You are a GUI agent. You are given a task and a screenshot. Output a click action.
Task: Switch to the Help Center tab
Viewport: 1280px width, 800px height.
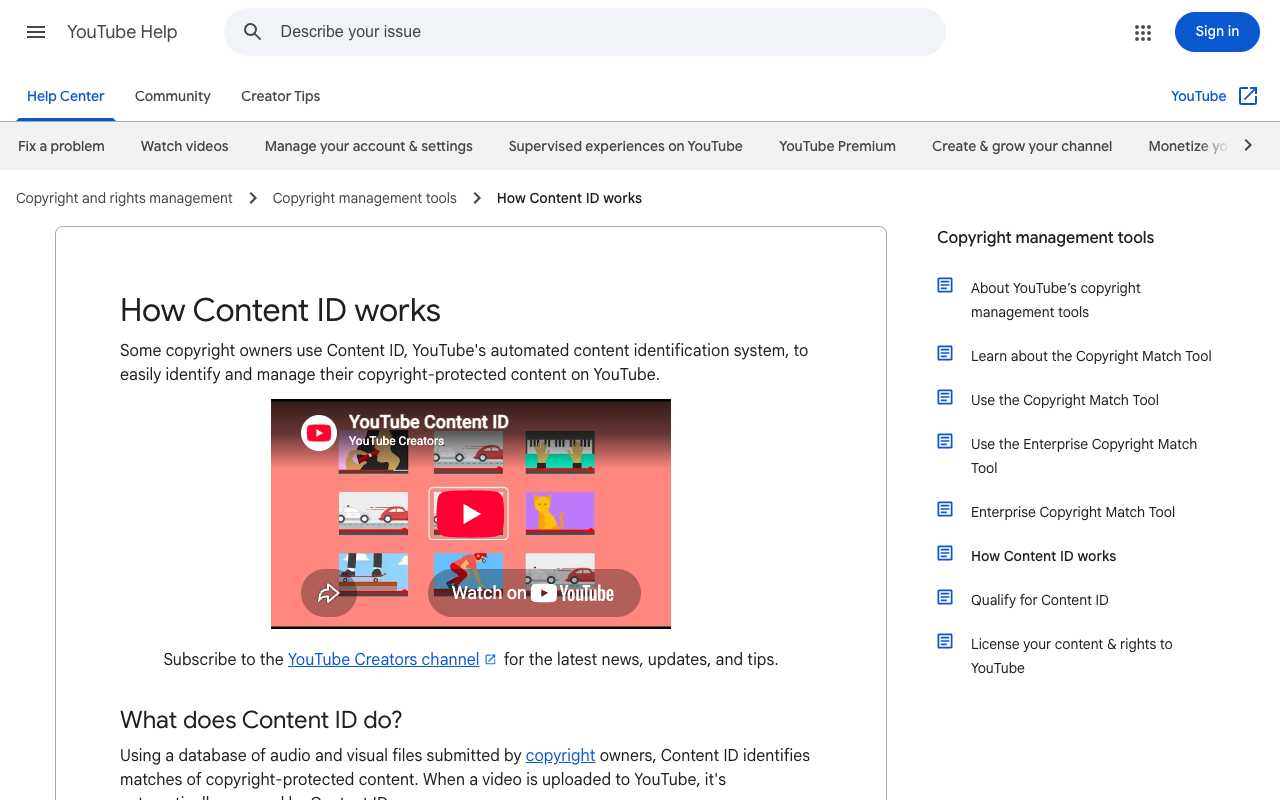(x=66, y=96)
